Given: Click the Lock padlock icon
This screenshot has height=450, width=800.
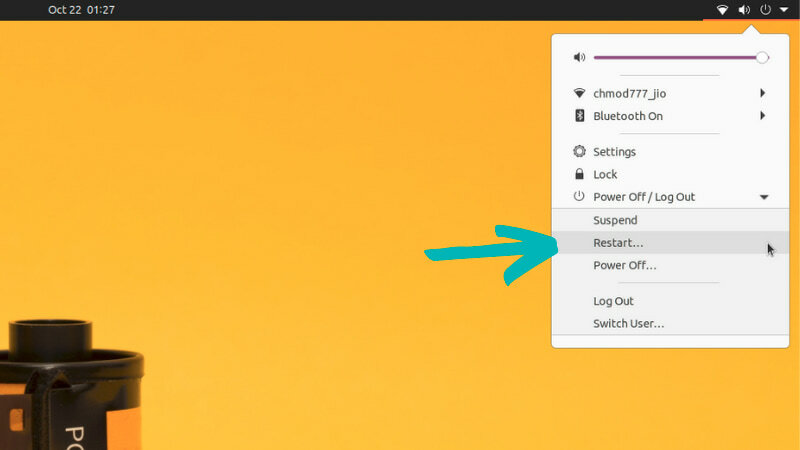Looking at the screenshot, I should 579,174.
